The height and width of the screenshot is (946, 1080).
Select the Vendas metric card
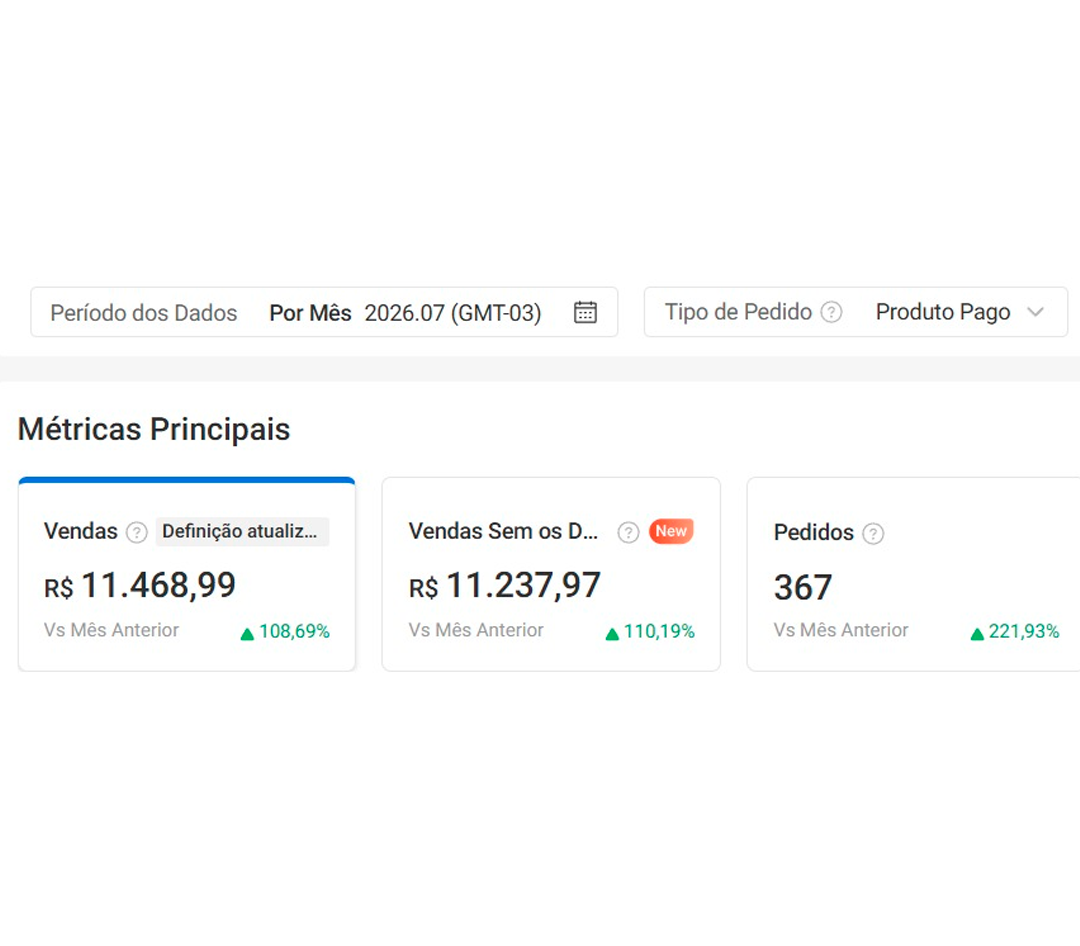187,574
